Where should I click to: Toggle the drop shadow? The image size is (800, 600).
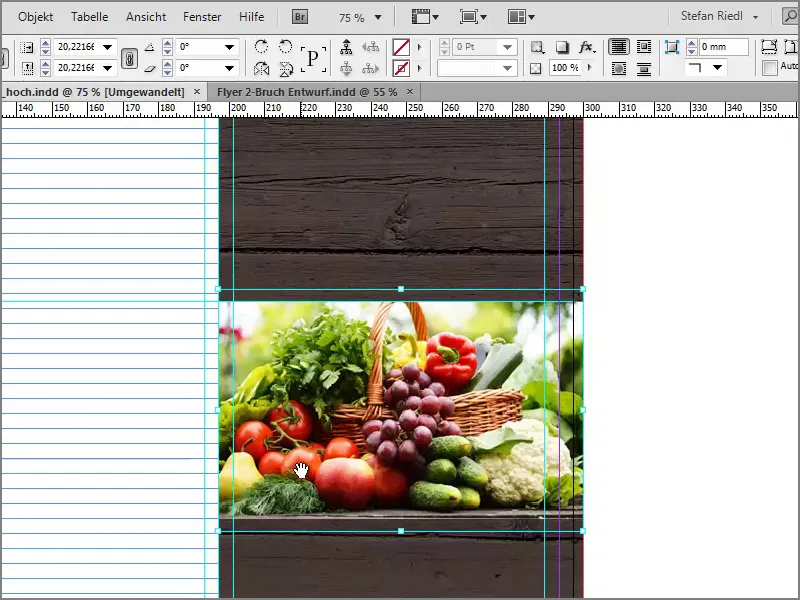tap(562, 47)
